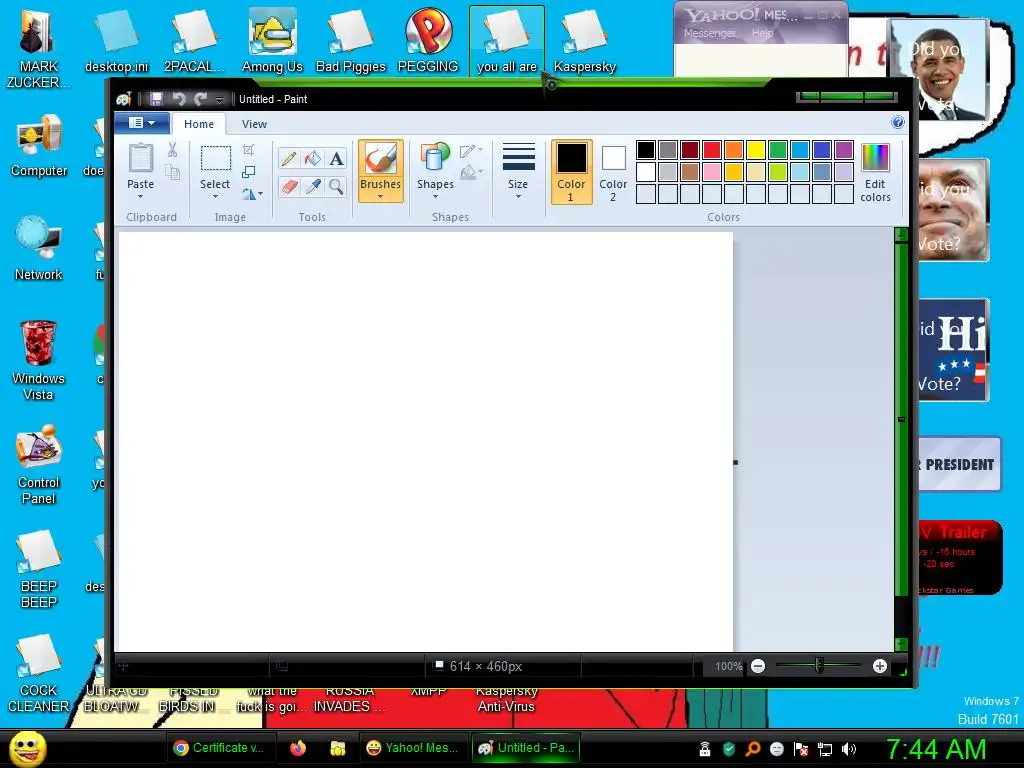
Task: Pick the green color swatch
Action: tap(778, 150)
